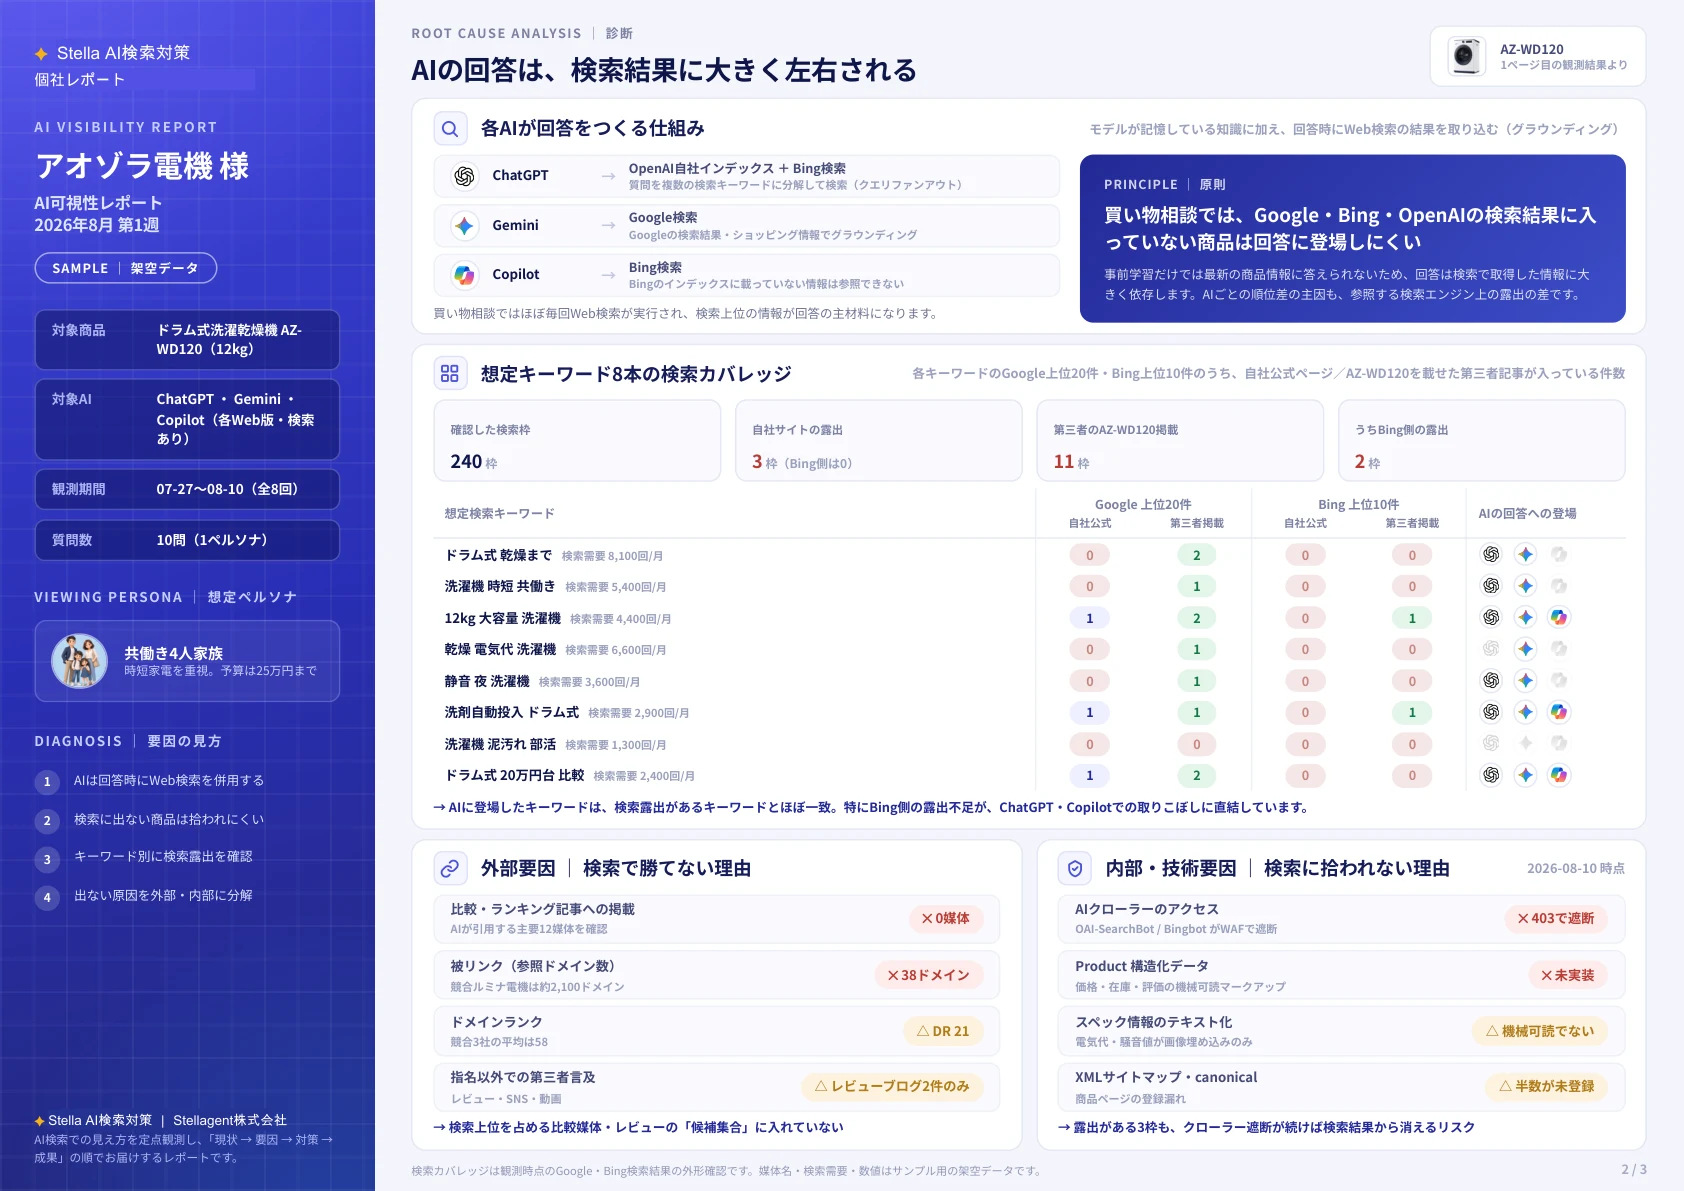
Task: Click the Gemini icon in the 洗剤自動投入 ドラム式 row
Action: point(1525,712)
